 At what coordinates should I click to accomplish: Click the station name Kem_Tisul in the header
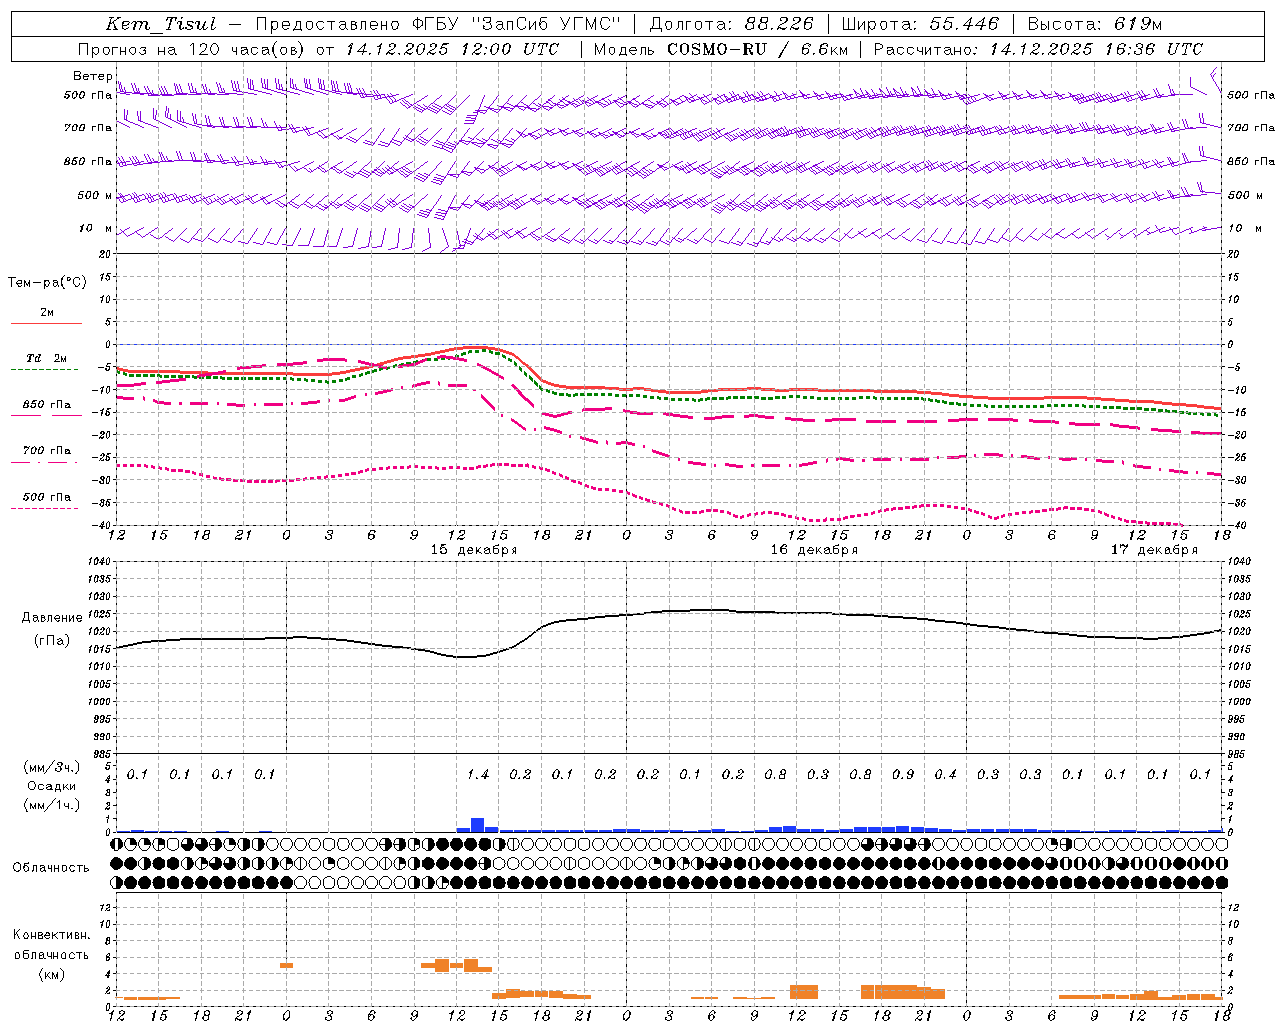(161, 24)
